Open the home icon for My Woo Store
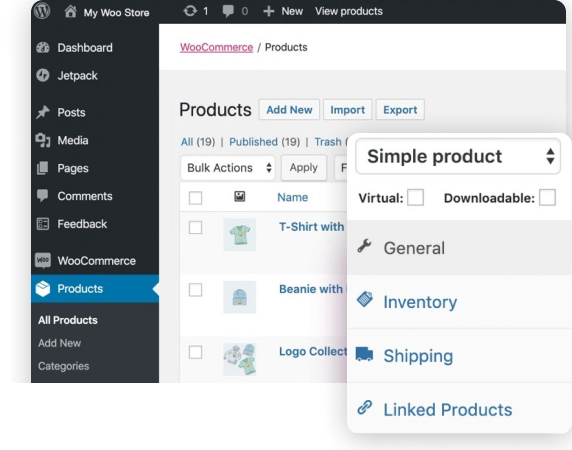The height and width of the screenshot is (450, 572). pyautogui.click(x=70, y=11)
